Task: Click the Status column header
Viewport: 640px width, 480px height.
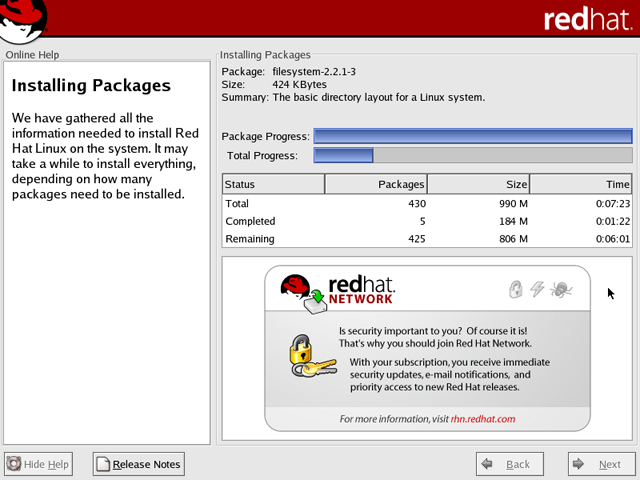Action: 273,184
